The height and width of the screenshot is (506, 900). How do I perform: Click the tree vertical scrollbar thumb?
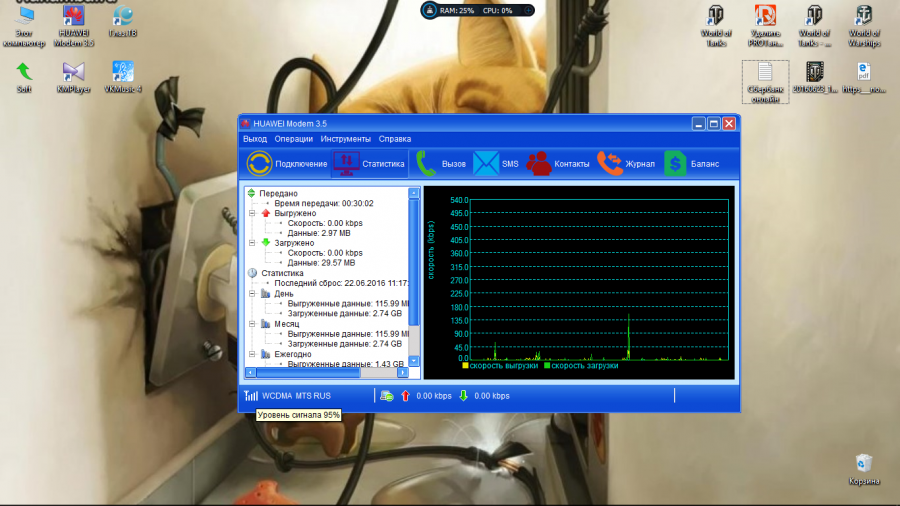414,262
